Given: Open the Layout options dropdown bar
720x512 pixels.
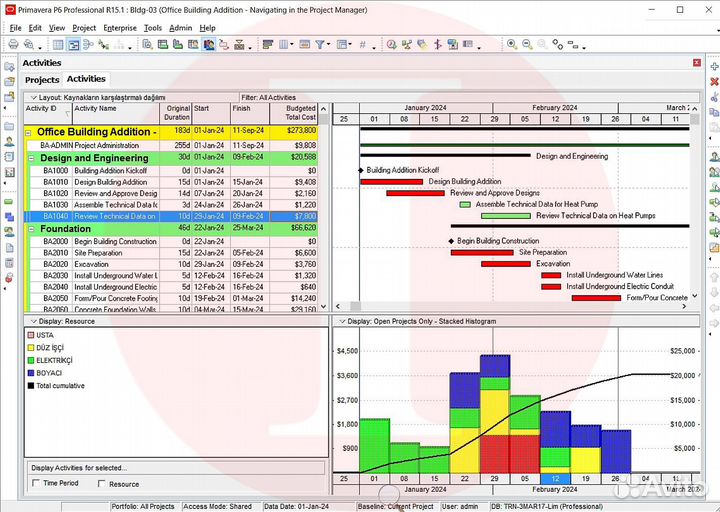Looking at the screenshot, I should (131, 97).
